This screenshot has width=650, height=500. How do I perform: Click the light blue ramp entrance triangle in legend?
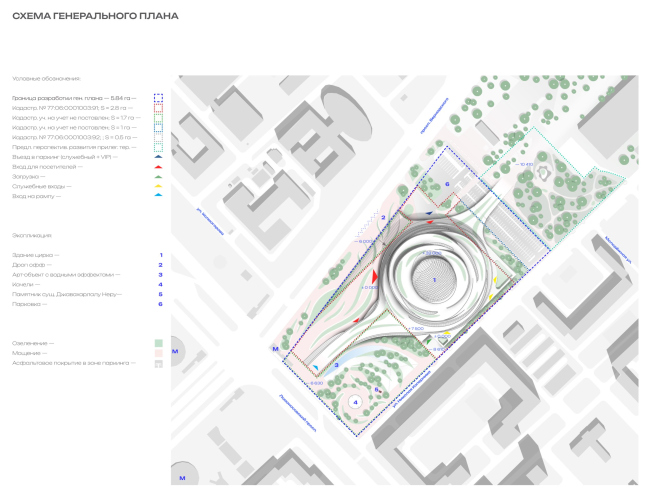[x=159, y=196]
